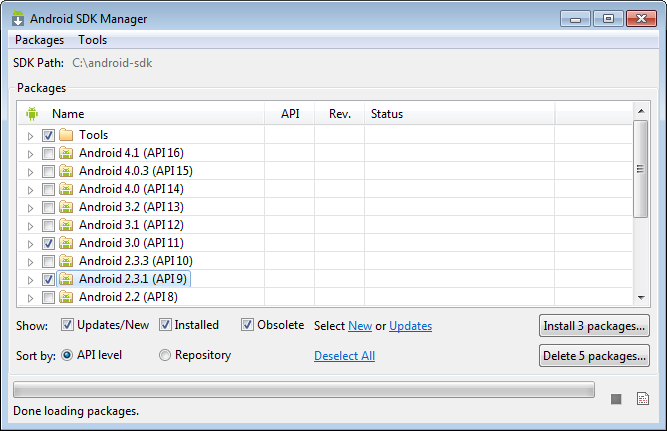
Task: Select the Repository sort option
Action: (x=165, y=355)
